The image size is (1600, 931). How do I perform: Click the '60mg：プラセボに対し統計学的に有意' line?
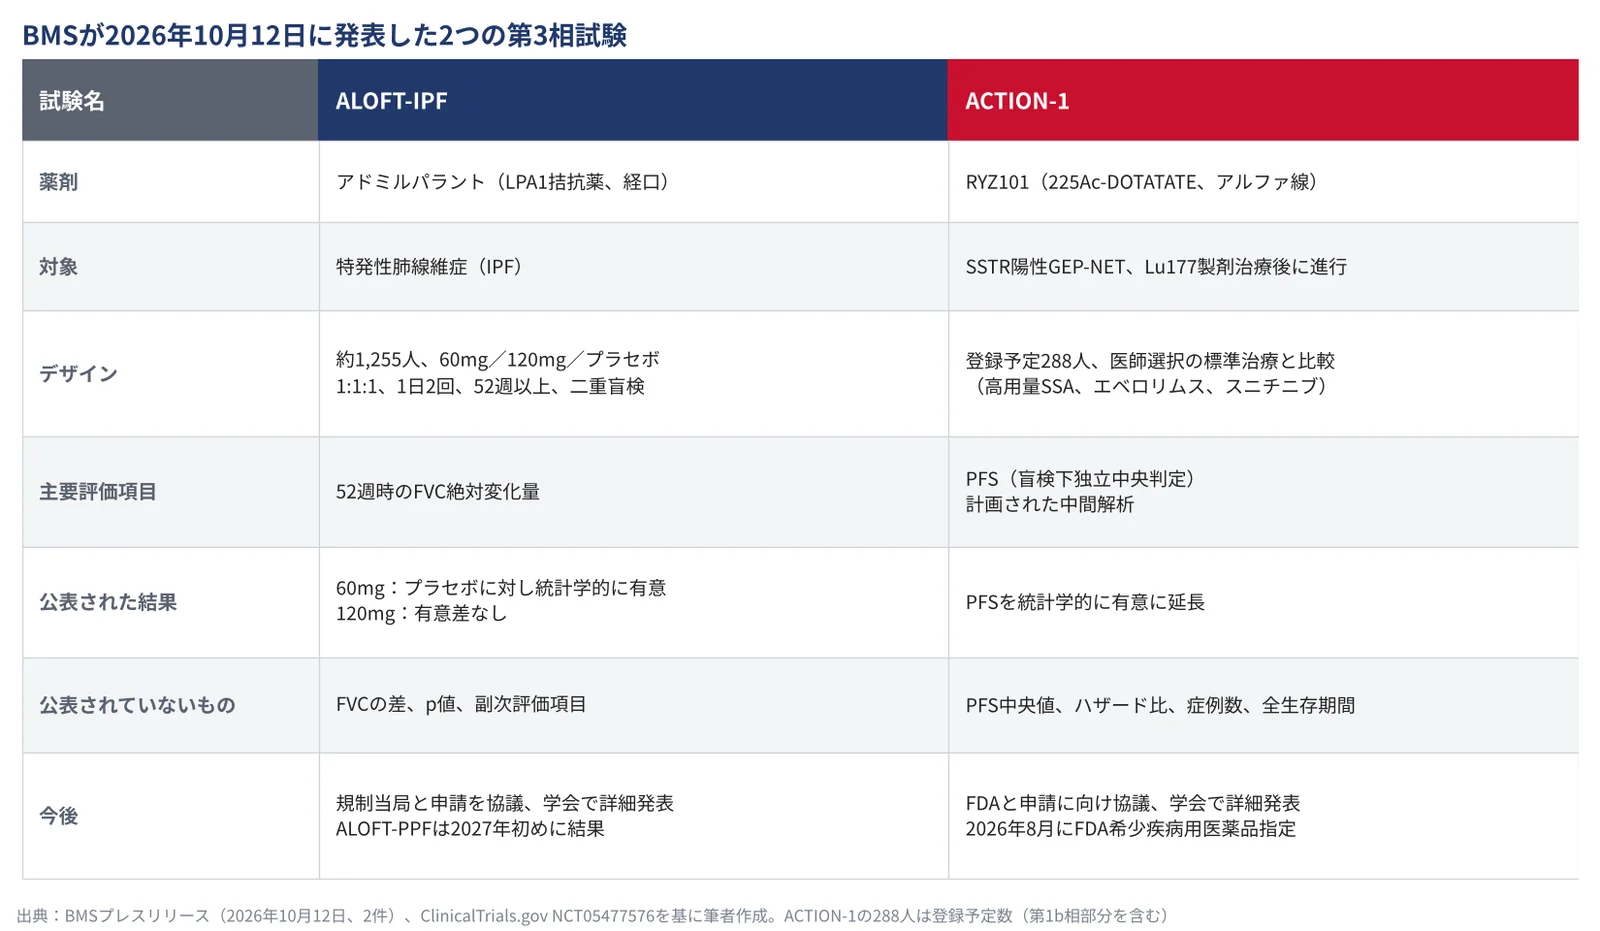[x=501, y=588]
